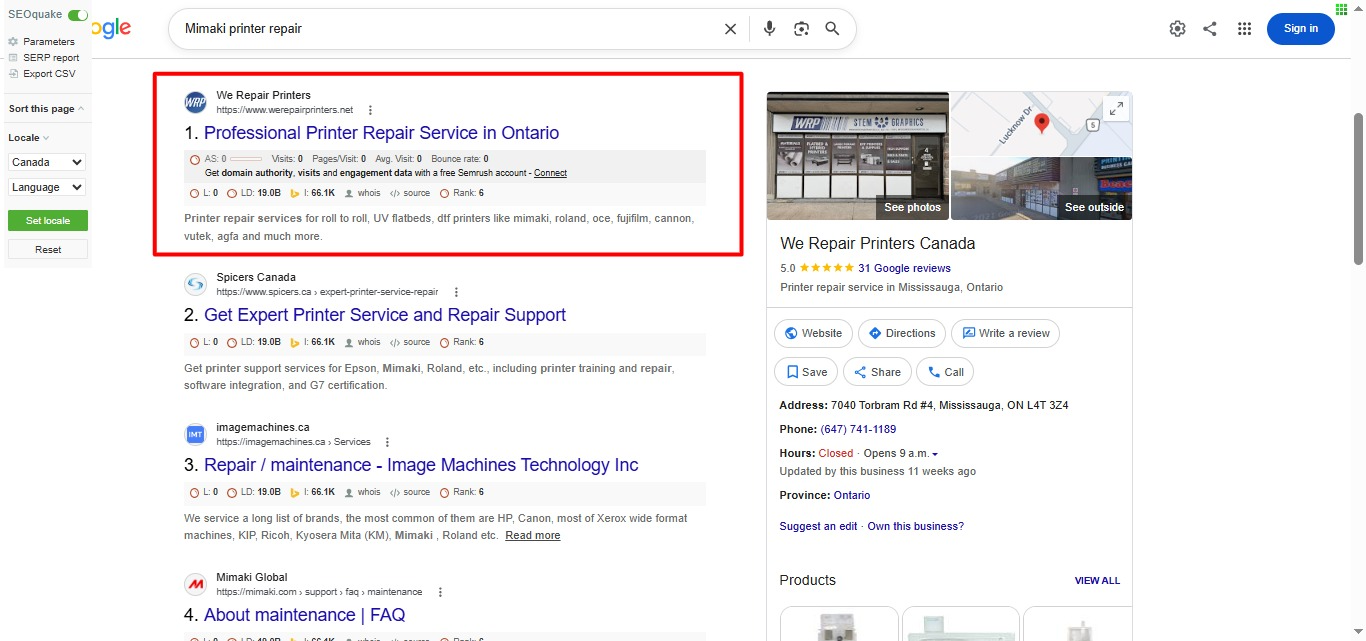Image resolution: width=1366 pixels, height=641 pixels.
Task: Click VIEW ALL products link
Action: [x=1097, y=581]
